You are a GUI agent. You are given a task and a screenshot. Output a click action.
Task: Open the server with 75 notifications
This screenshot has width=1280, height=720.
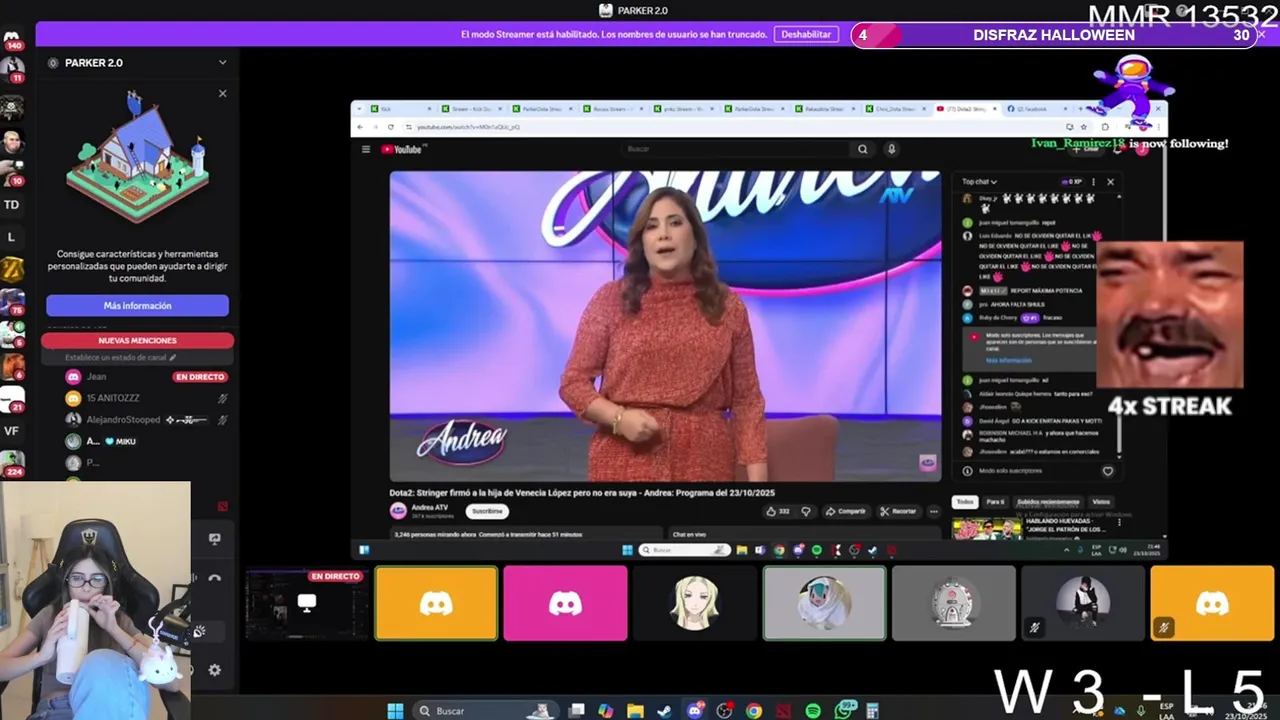coord(12,301)
